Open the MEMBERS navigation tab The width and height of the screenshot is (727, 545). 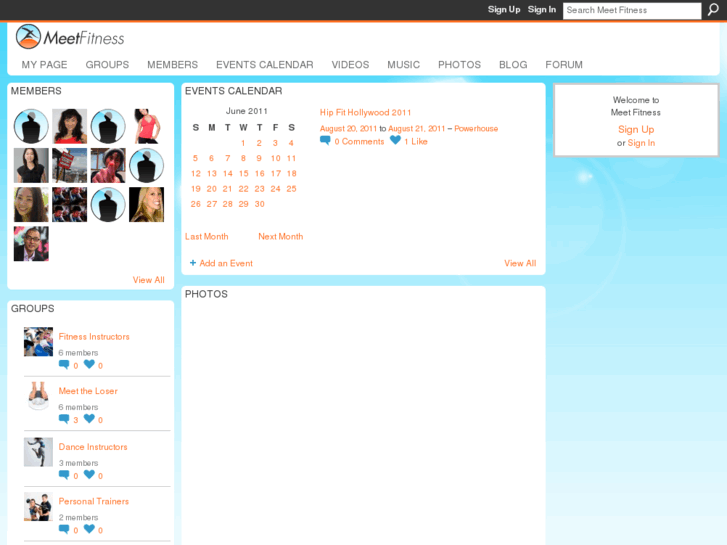(172, 65)
